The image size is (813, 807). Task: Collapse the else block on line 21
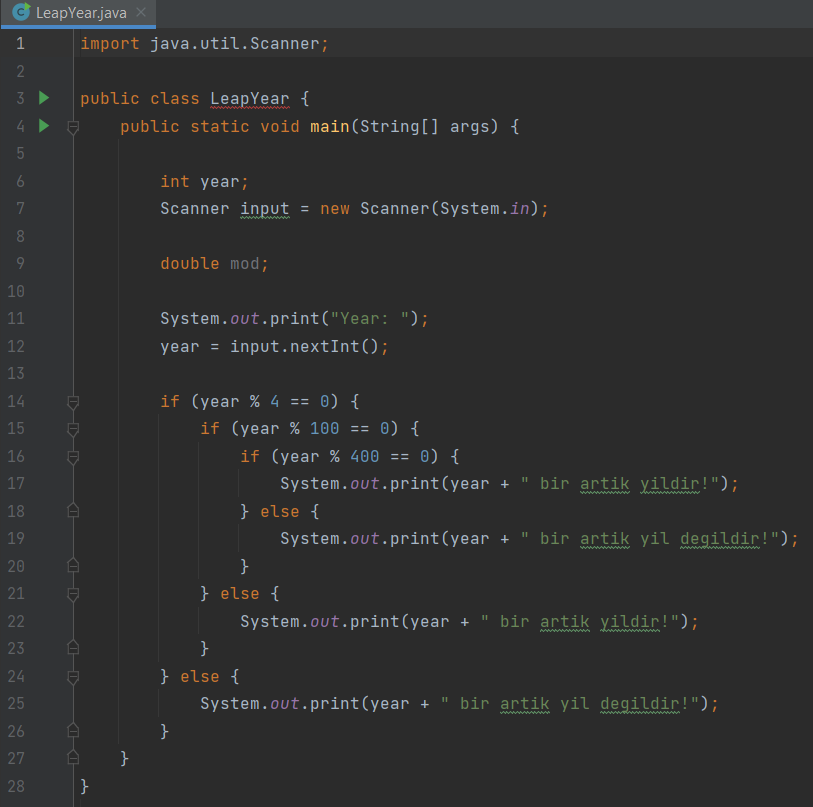tap(71, 593)
